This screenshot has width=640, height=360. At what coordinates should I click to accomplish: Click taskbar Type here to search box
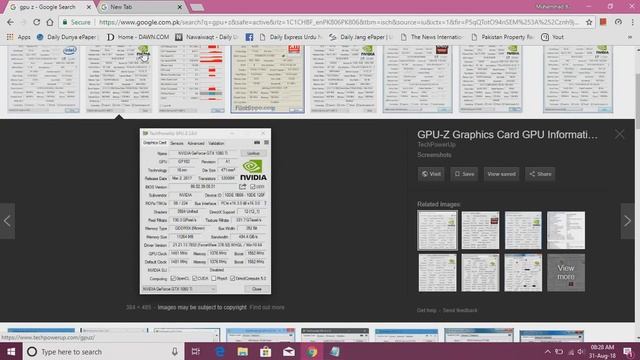click(98, 351)
